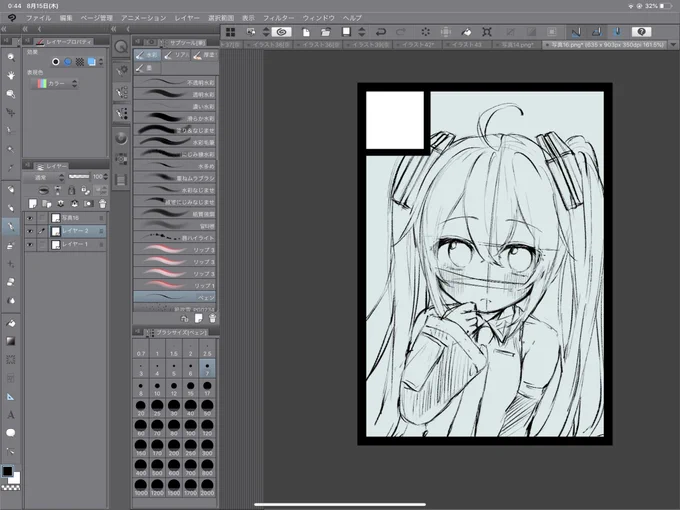Click the foreground black color swatch
The width and height of the screenshot is (680, 510).
[7, 471]
